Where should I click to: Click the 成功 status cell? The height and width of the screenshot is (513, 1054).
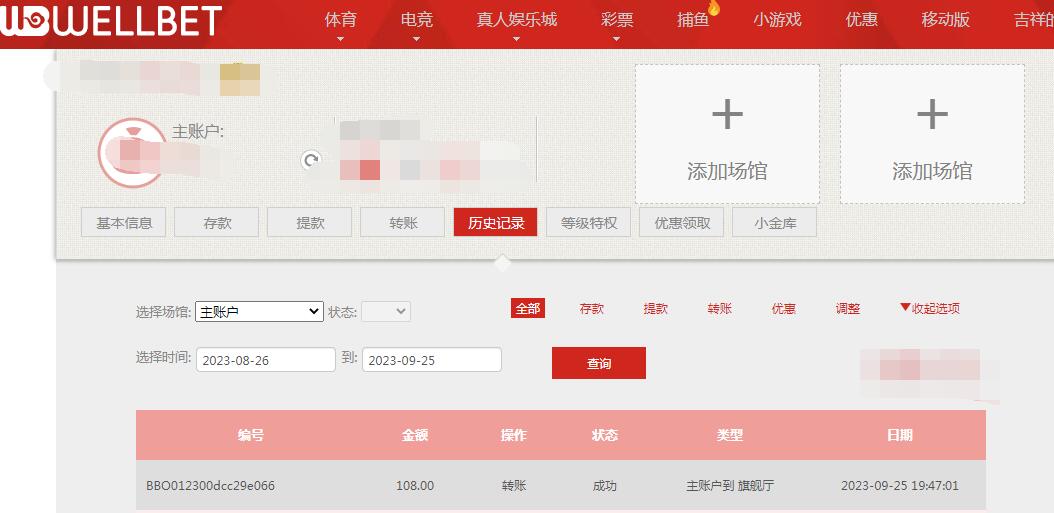604,485
